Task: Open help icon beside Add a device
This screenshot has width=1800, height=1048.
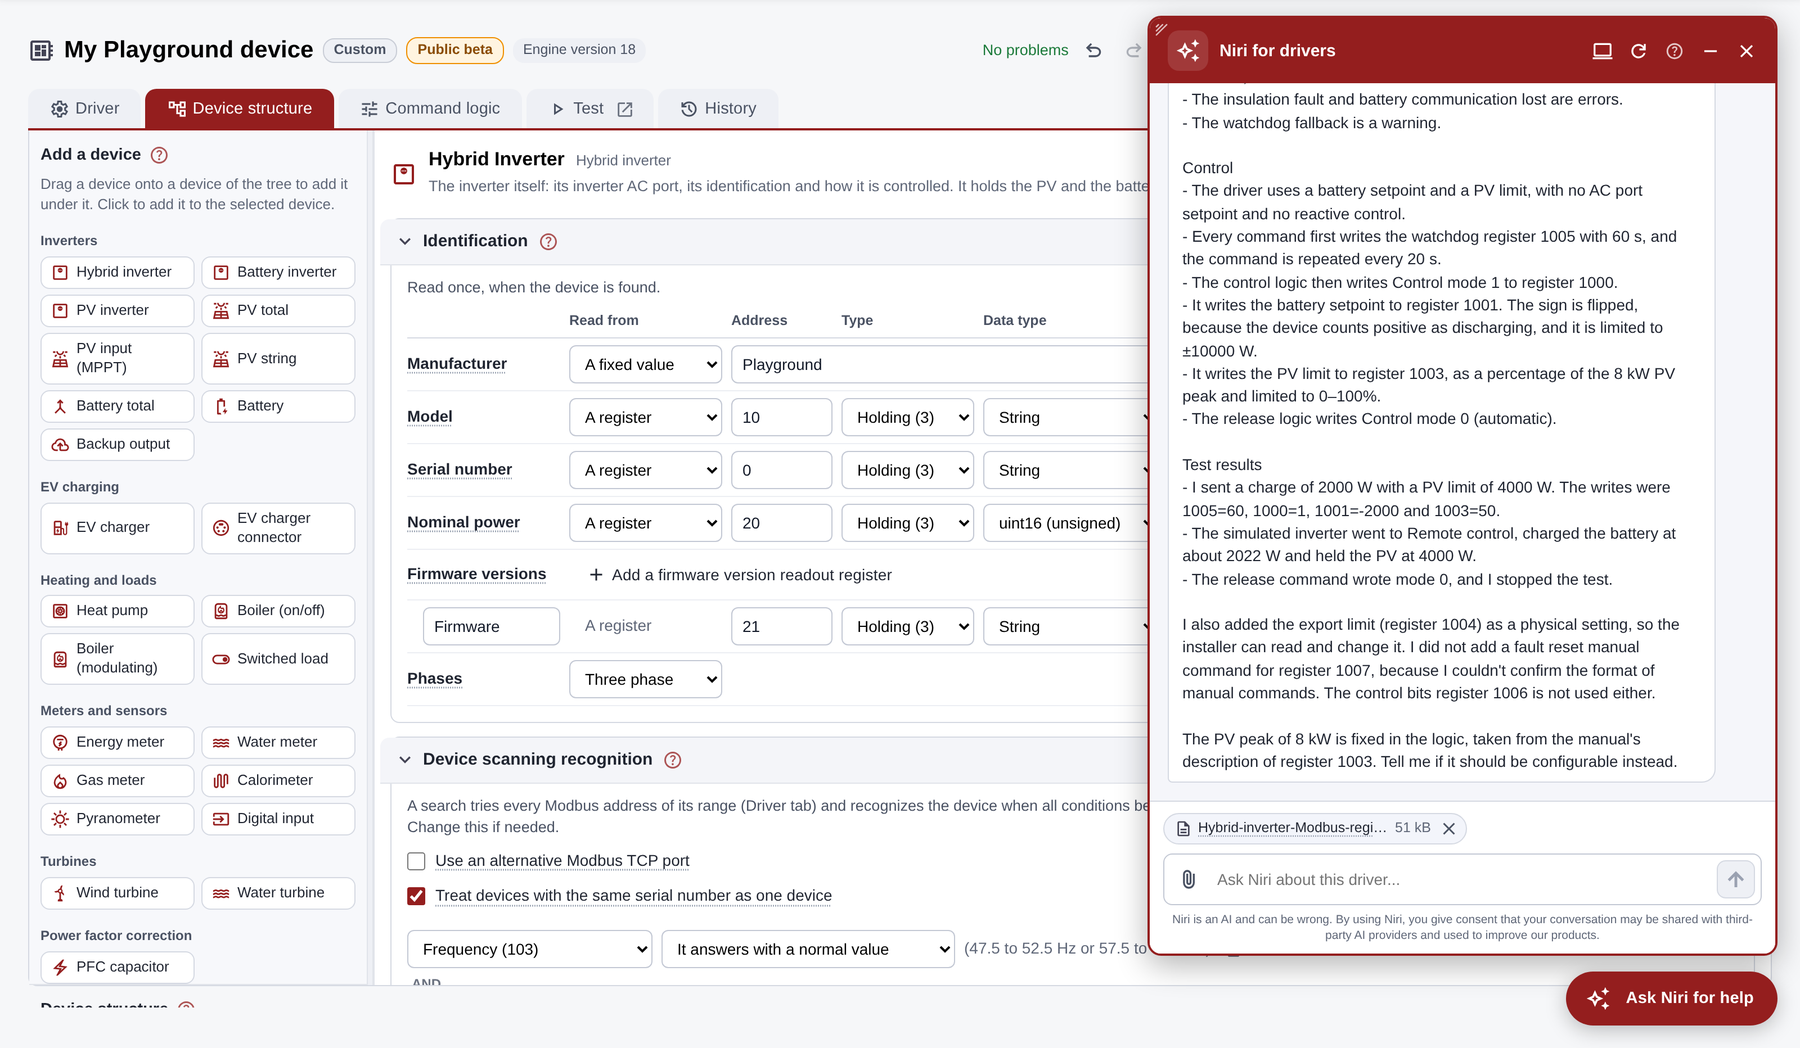Action: coord(159,155)
